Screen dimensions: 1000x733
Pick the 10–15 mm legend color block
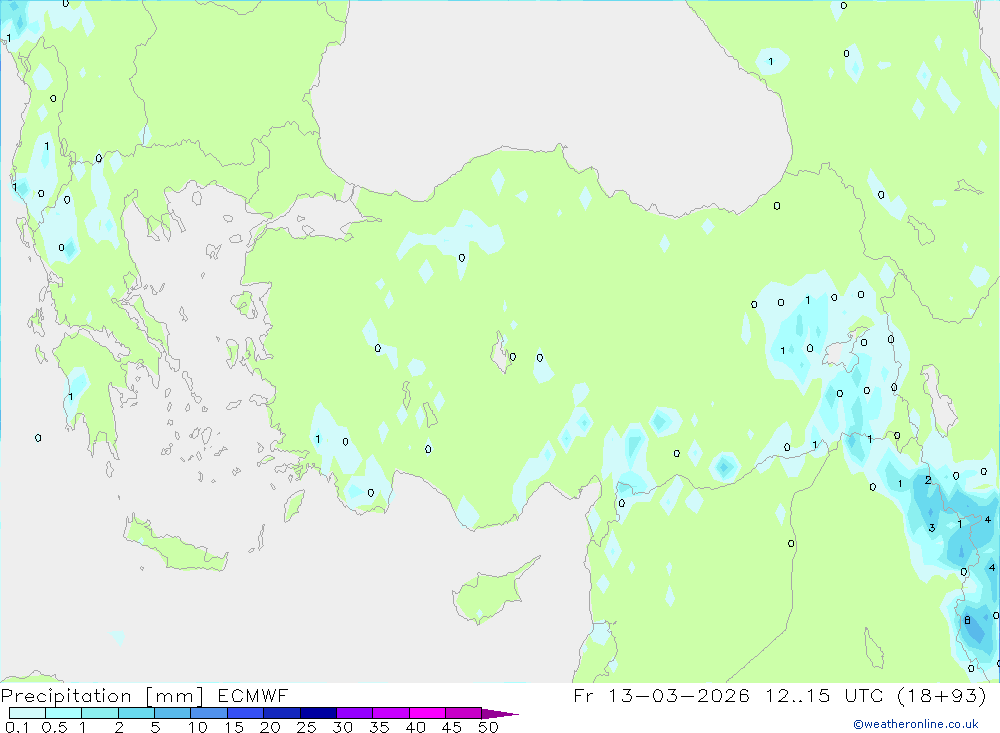pyautogui.click(x=209, y=713)
